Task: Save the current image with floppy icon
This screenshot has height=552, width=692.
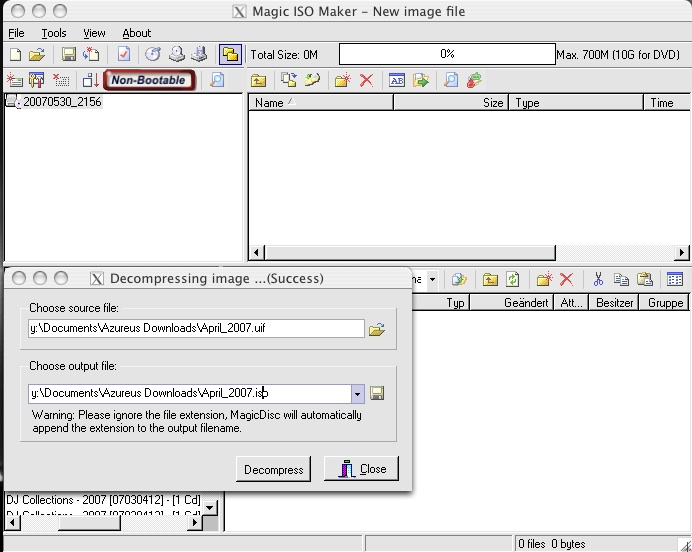Action: point(69,54)
